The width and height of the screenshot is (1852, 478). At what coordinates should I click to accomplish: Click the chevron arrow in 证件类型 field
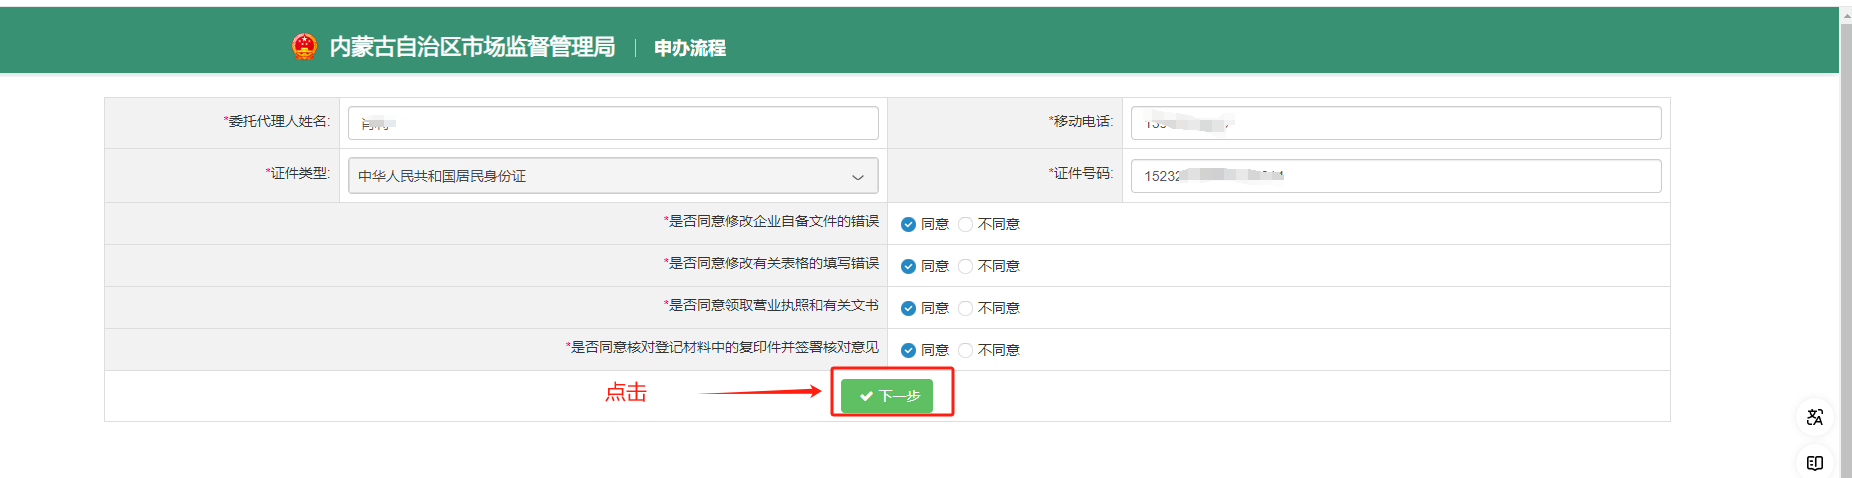point(857,177)
